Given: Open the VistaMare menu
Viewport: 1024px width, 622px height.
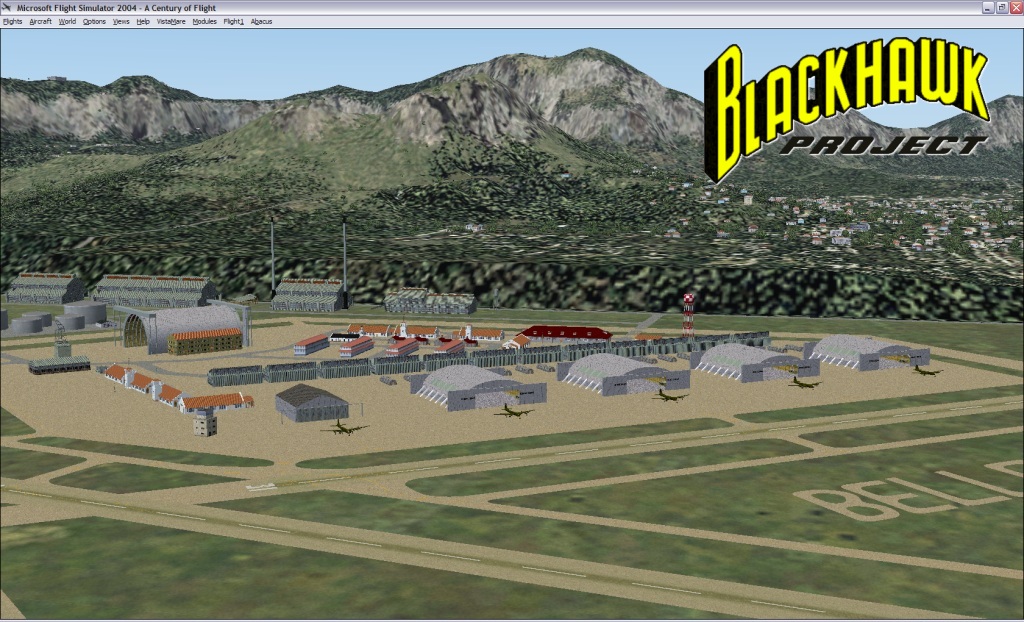Looking at the screenshot, I should (x=171, y=22).
